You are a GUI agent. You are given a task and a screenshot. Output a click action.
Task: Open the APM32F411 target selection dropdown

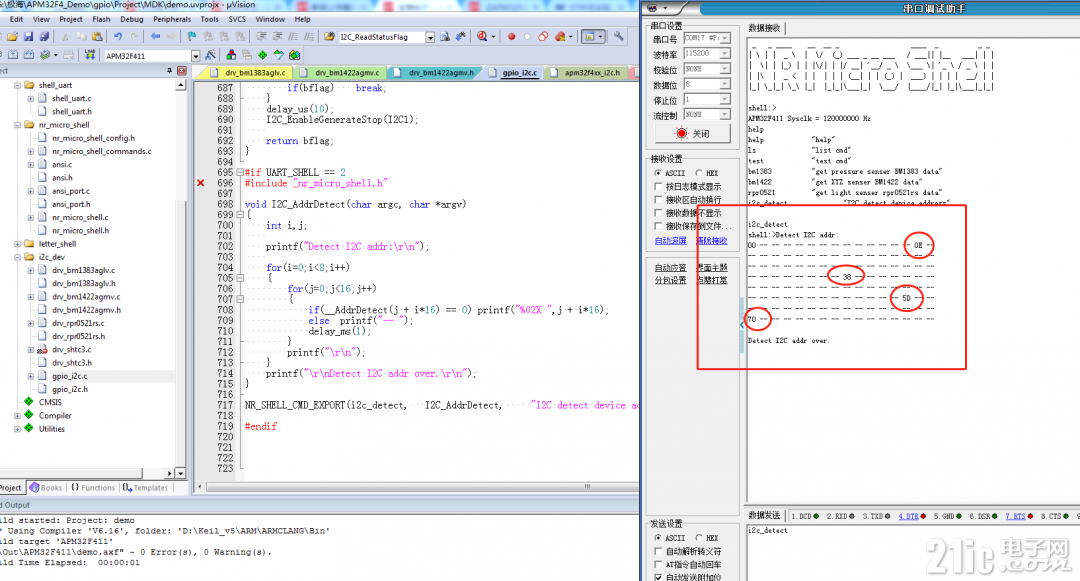(x=196, y=56)
